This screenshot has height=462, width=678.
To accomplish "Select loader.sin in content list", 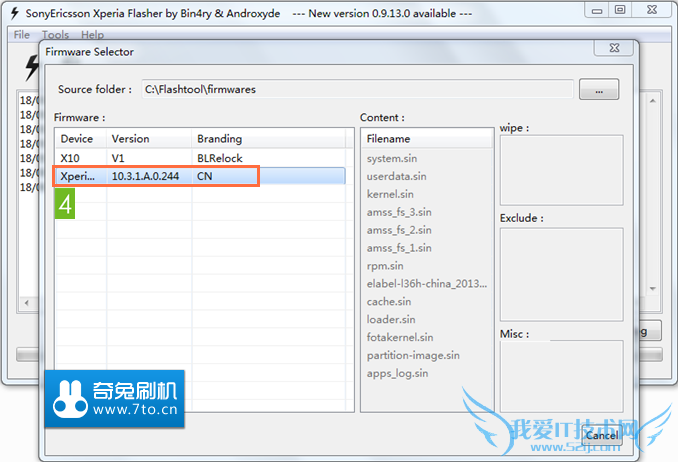I will point(391,319).
